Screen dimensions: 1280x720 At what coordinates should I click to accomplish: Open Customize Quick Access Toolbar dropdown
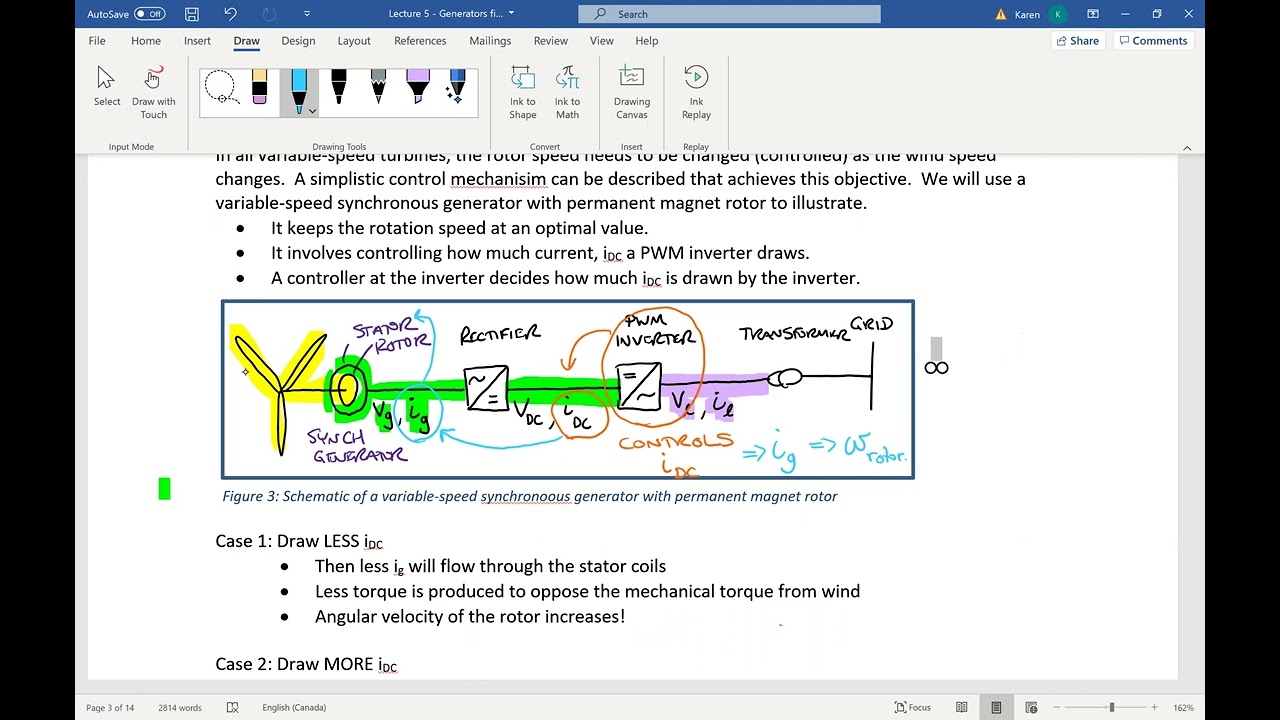pyautogui.click(x=307, y=14)
